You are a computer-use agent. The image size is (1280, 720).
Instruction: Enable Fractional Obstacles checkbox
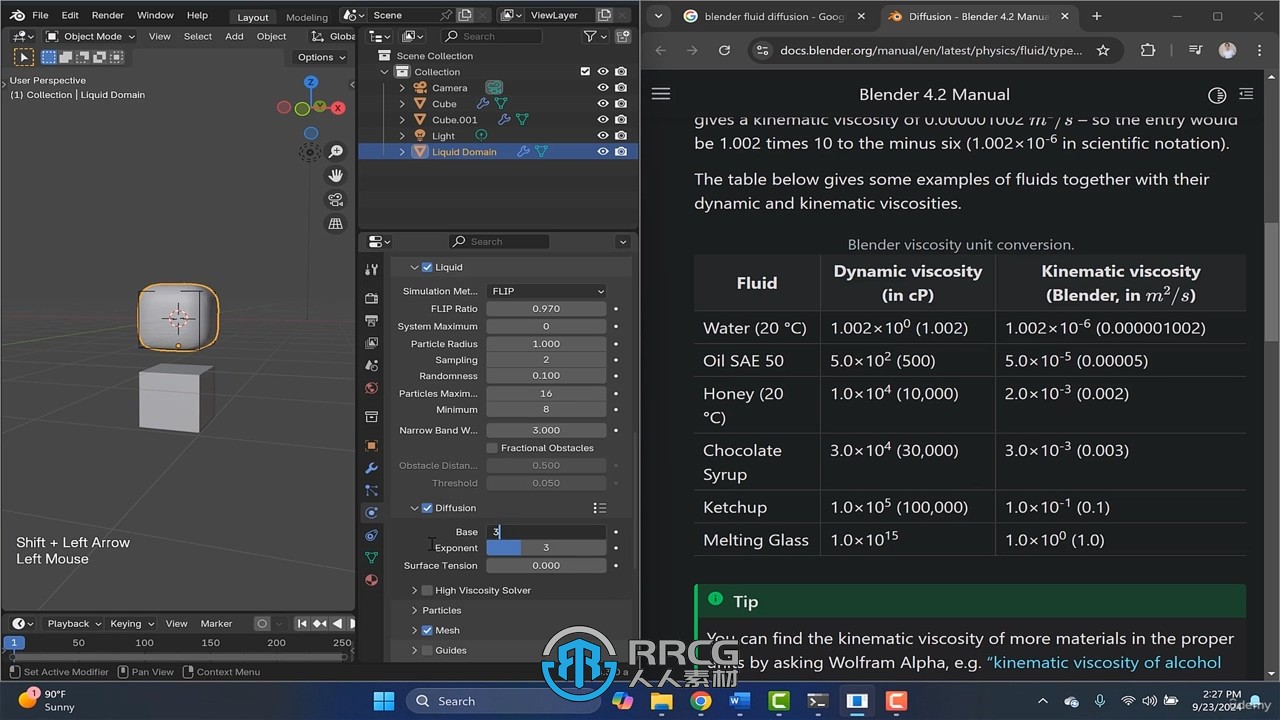point(492,448)
